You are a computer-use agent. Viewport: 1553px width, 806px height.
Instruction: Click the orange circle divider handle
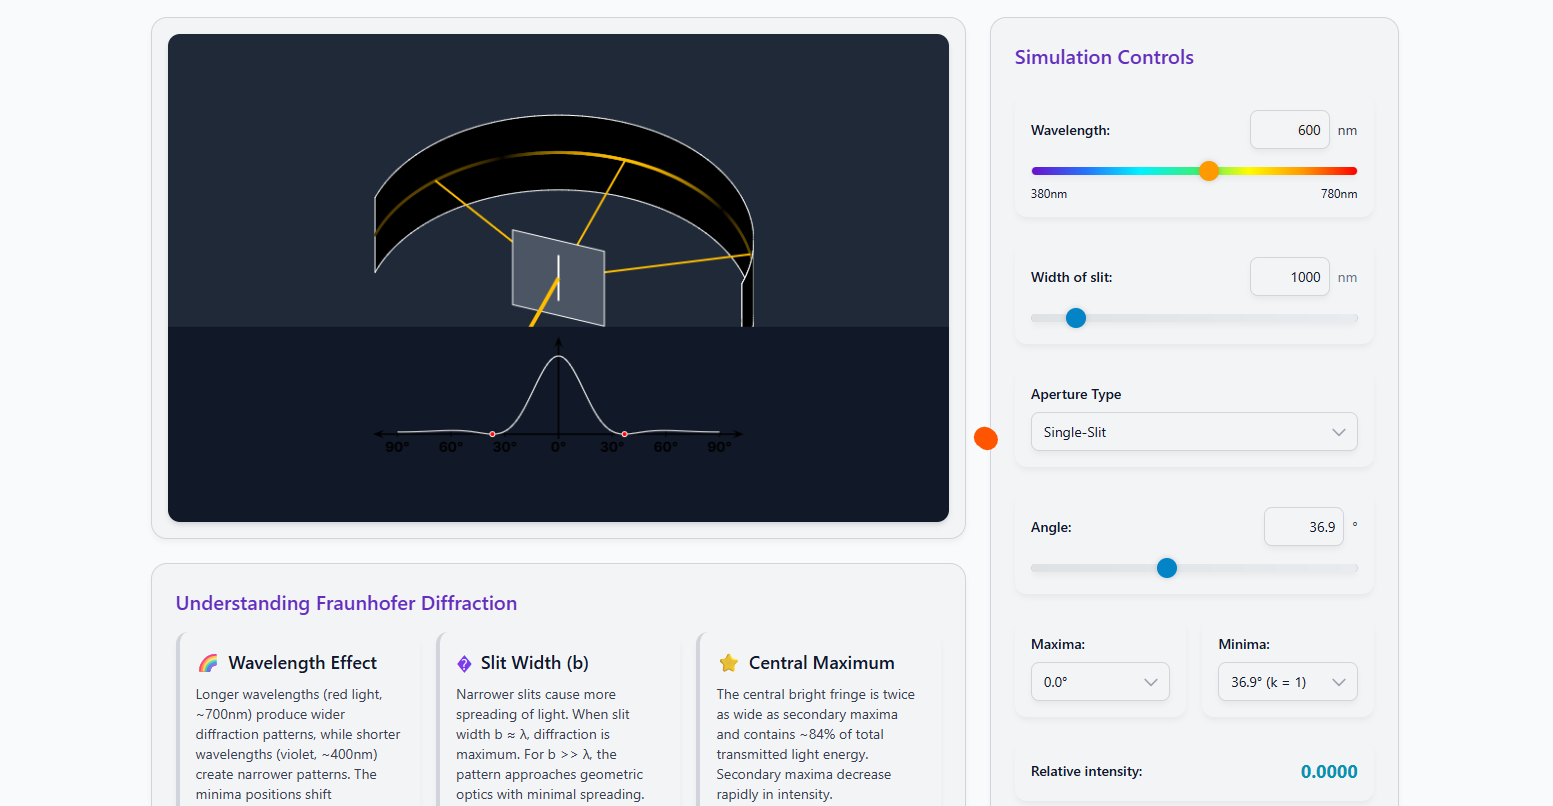(x=986, y=438)
